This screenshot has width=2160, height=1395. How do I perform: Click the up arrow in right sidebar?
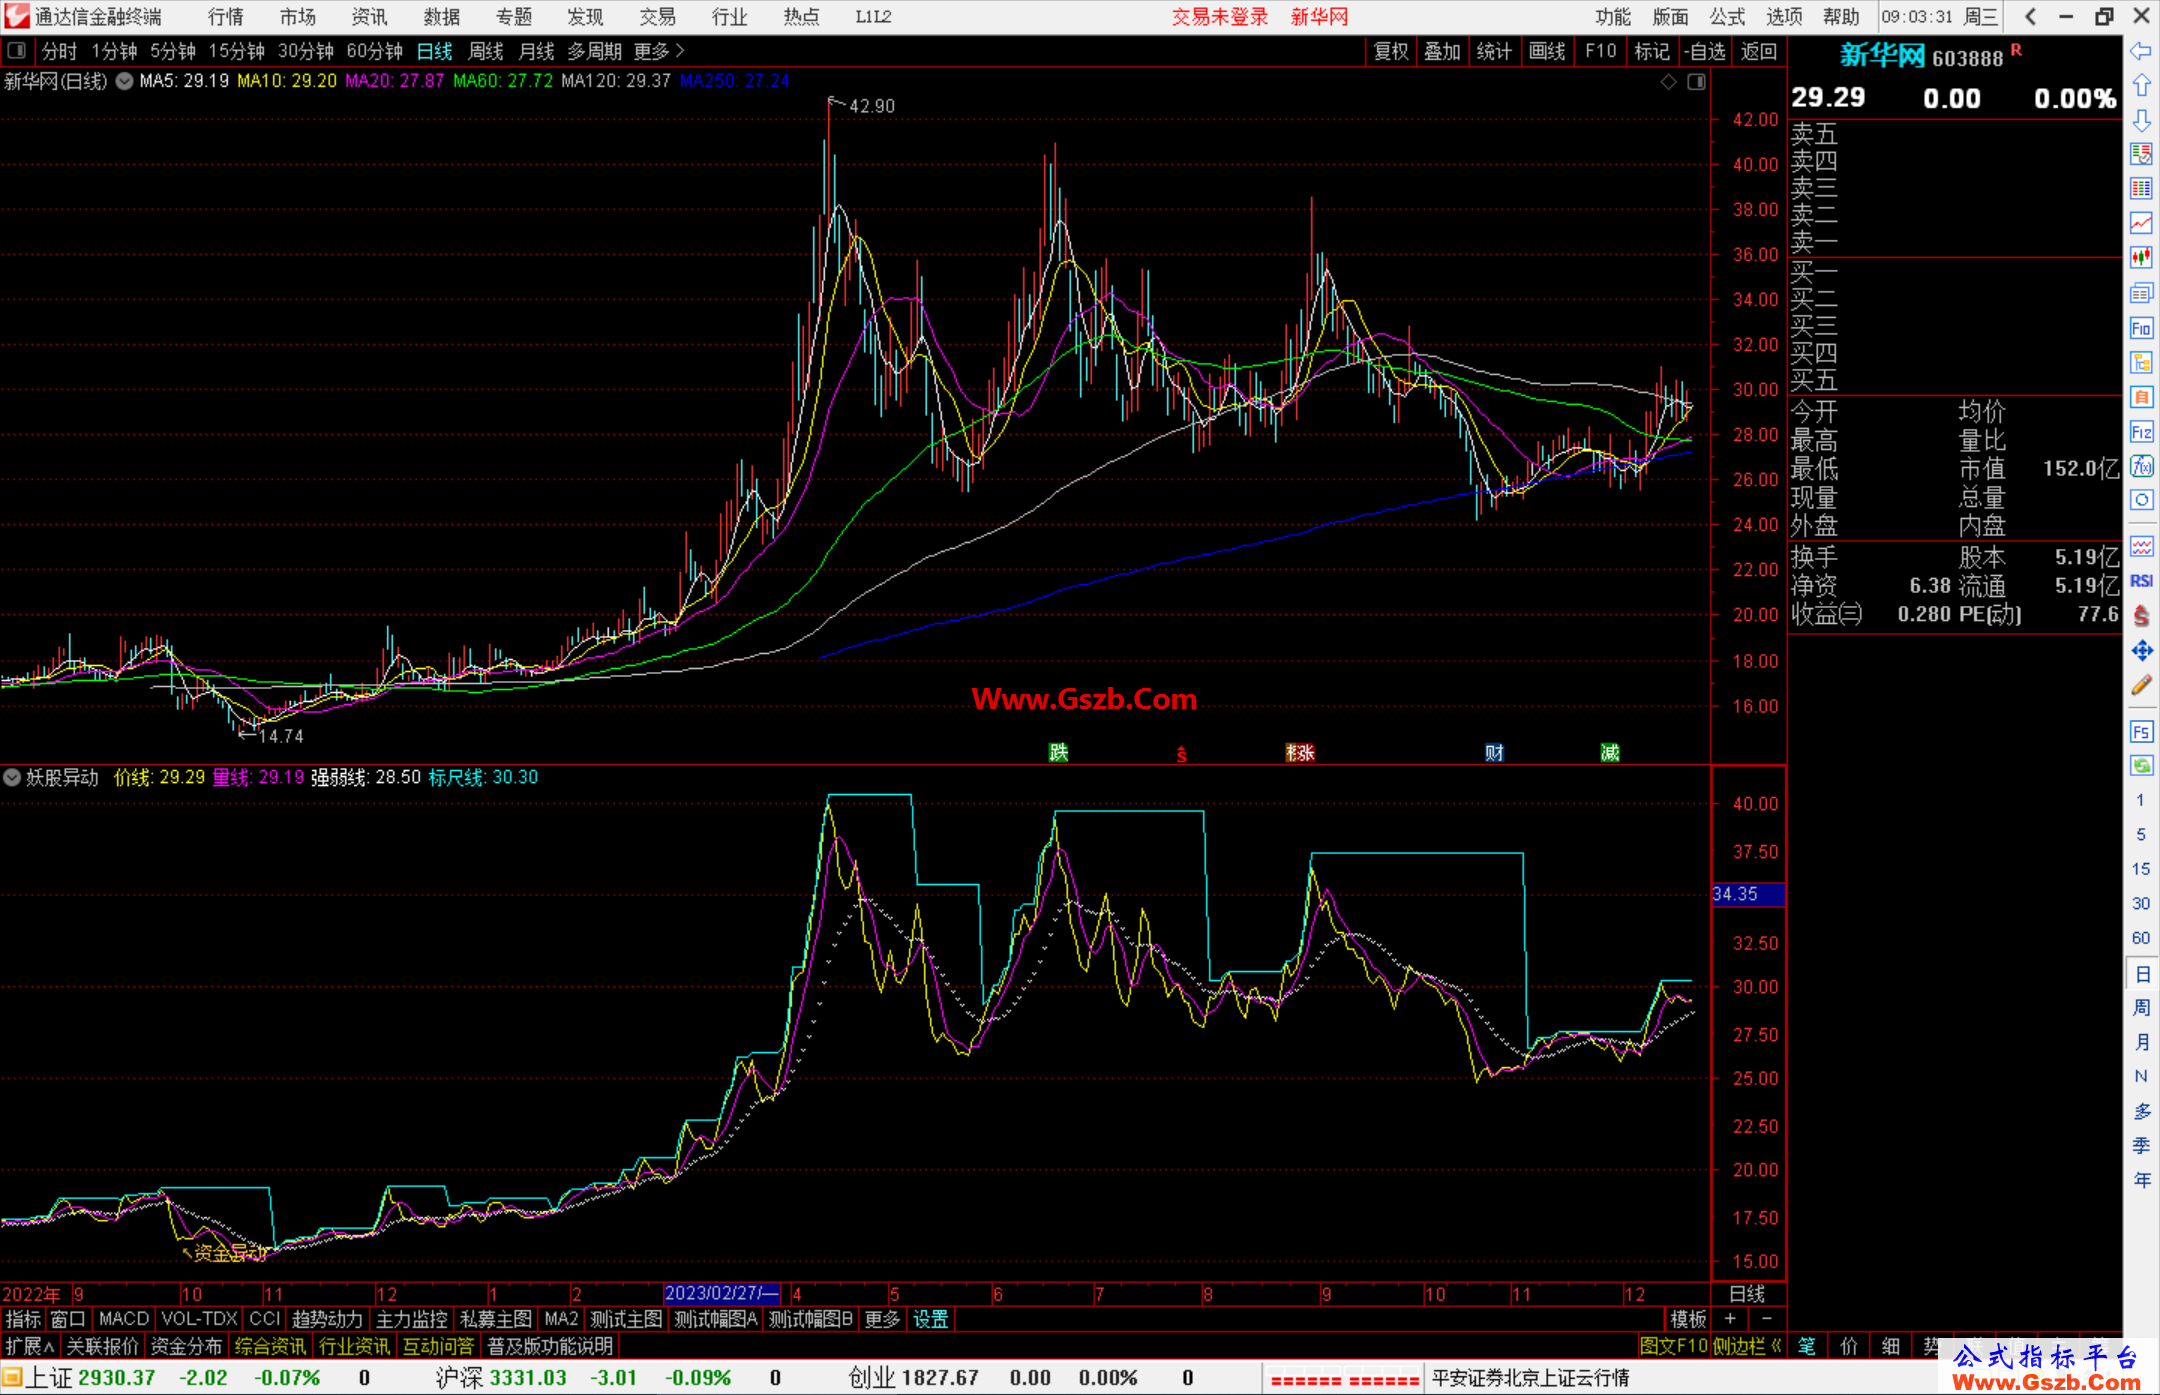pyautogui.click(x=2141, y=85)
